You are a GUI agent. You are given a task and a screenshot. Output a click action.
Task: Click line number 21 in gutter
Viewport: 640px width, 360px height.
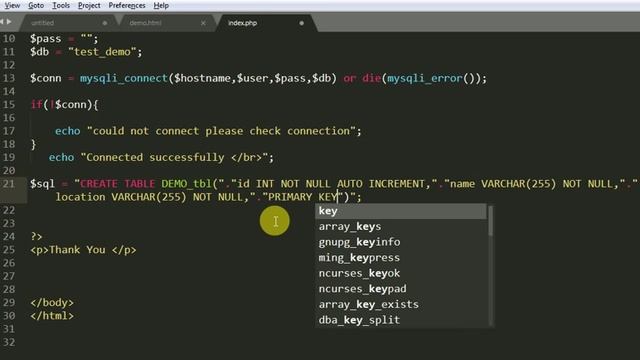[x=9, y=184]
